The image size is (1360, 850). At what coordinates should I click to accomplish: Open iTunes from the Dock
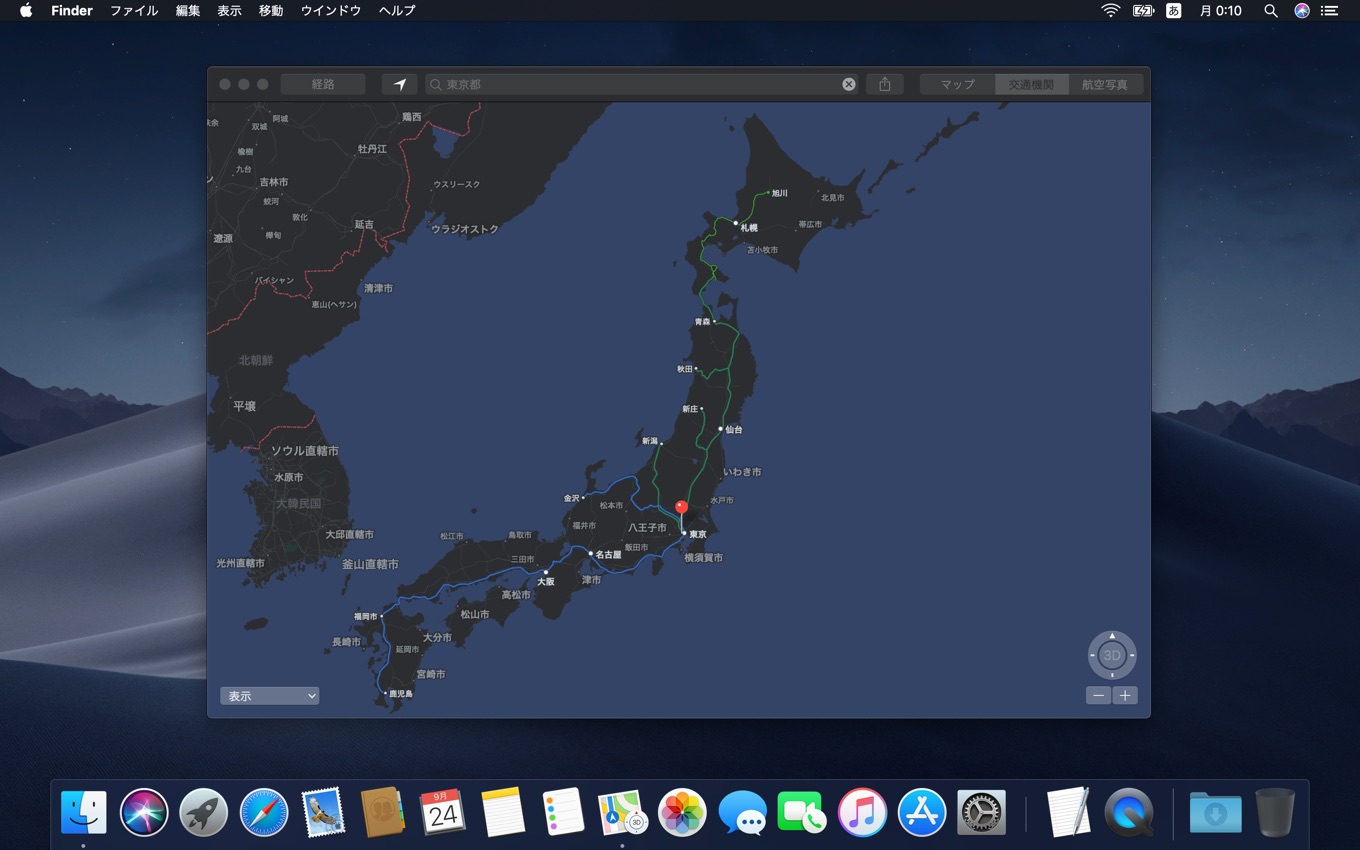pos(862,812)
